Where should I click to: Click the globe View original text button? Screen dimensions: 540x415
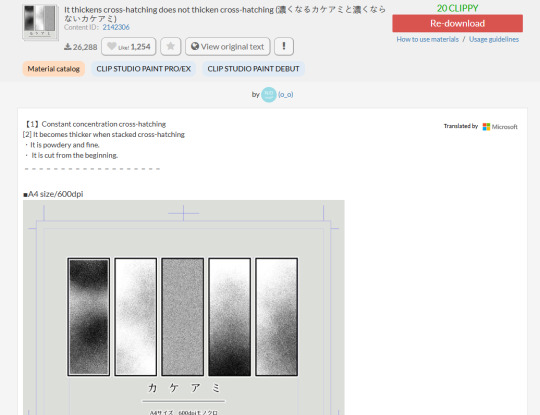click(x=228, y=46)
